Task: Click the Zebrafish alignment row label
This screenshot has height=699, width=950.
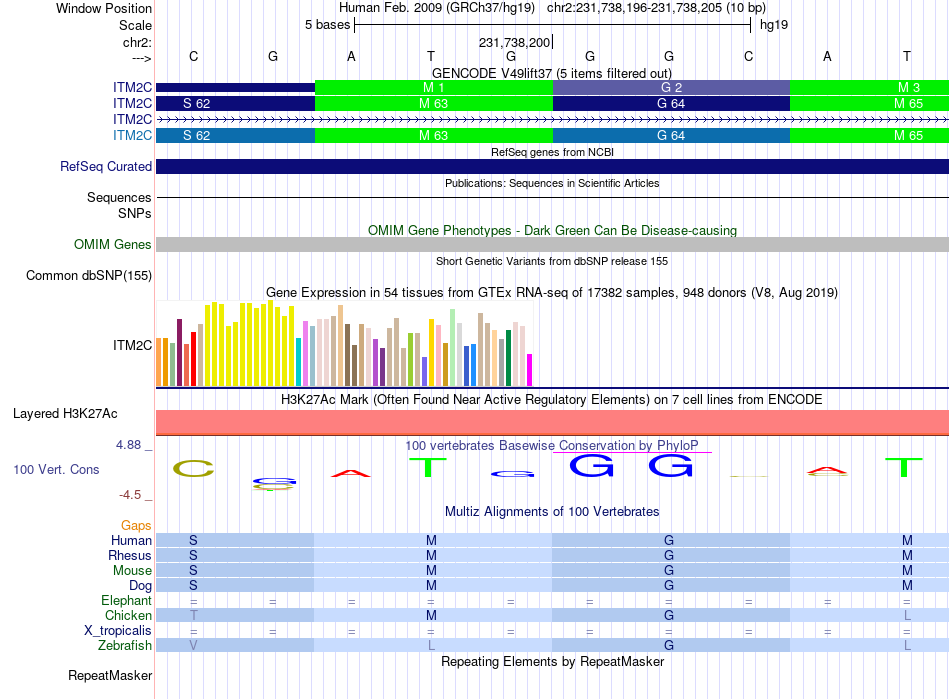Action: (125, 646)
